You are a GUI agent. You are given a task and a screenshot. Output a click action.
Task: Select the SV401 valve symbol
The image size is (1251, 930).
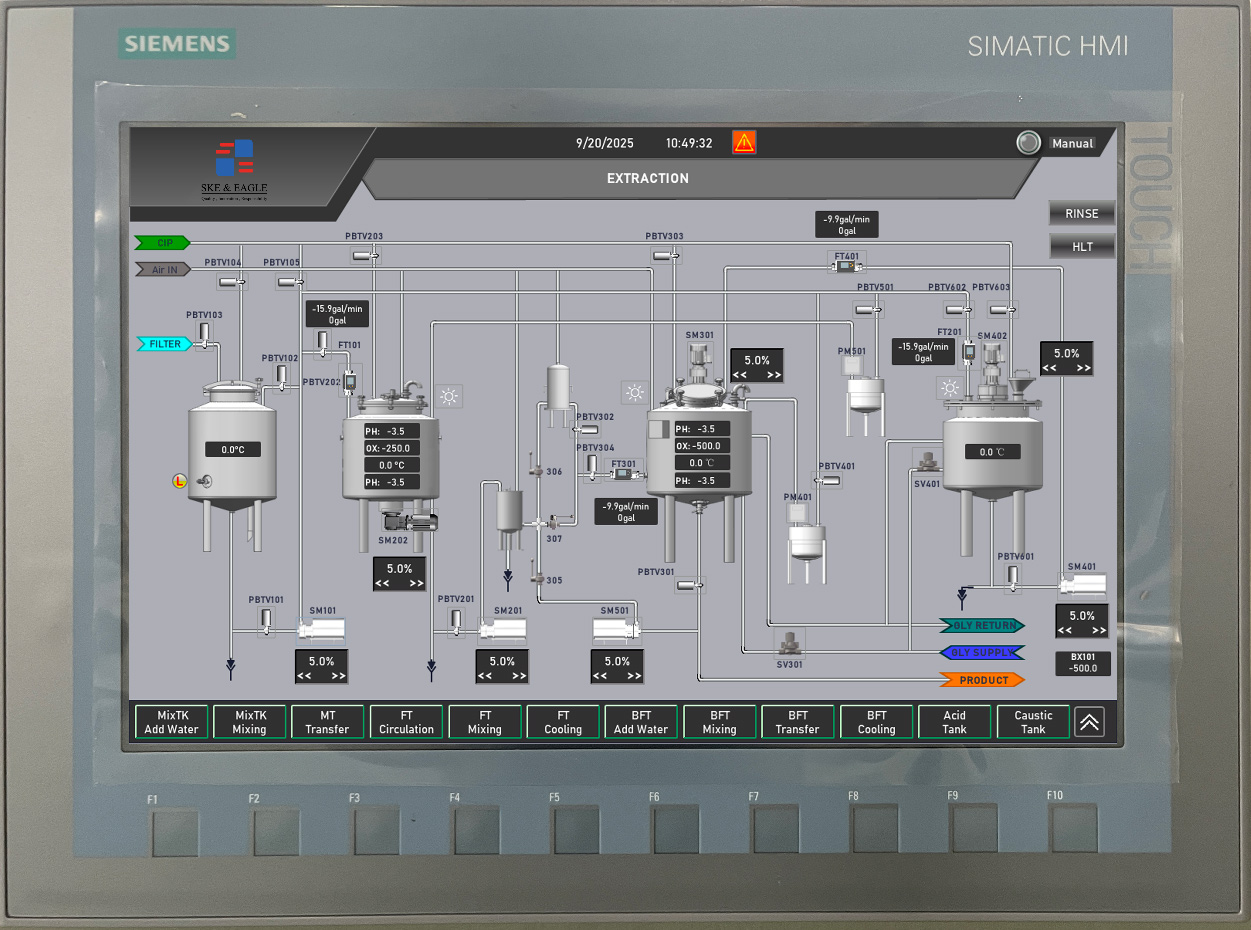coord(929,462)
